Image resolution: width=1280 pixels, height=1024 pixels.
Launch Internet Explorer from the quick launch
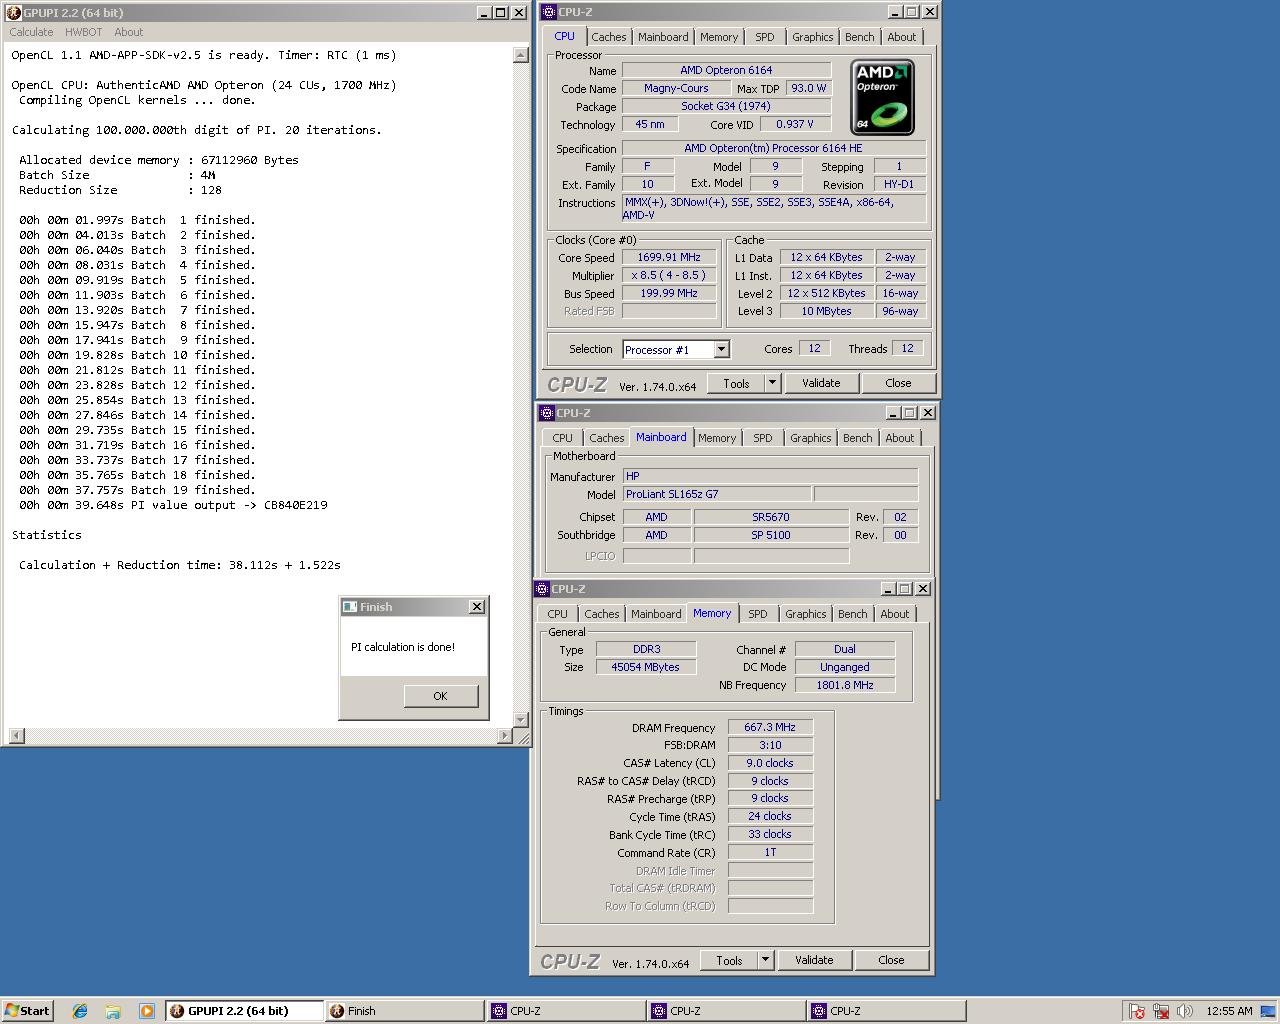[x=80, y=1011]
